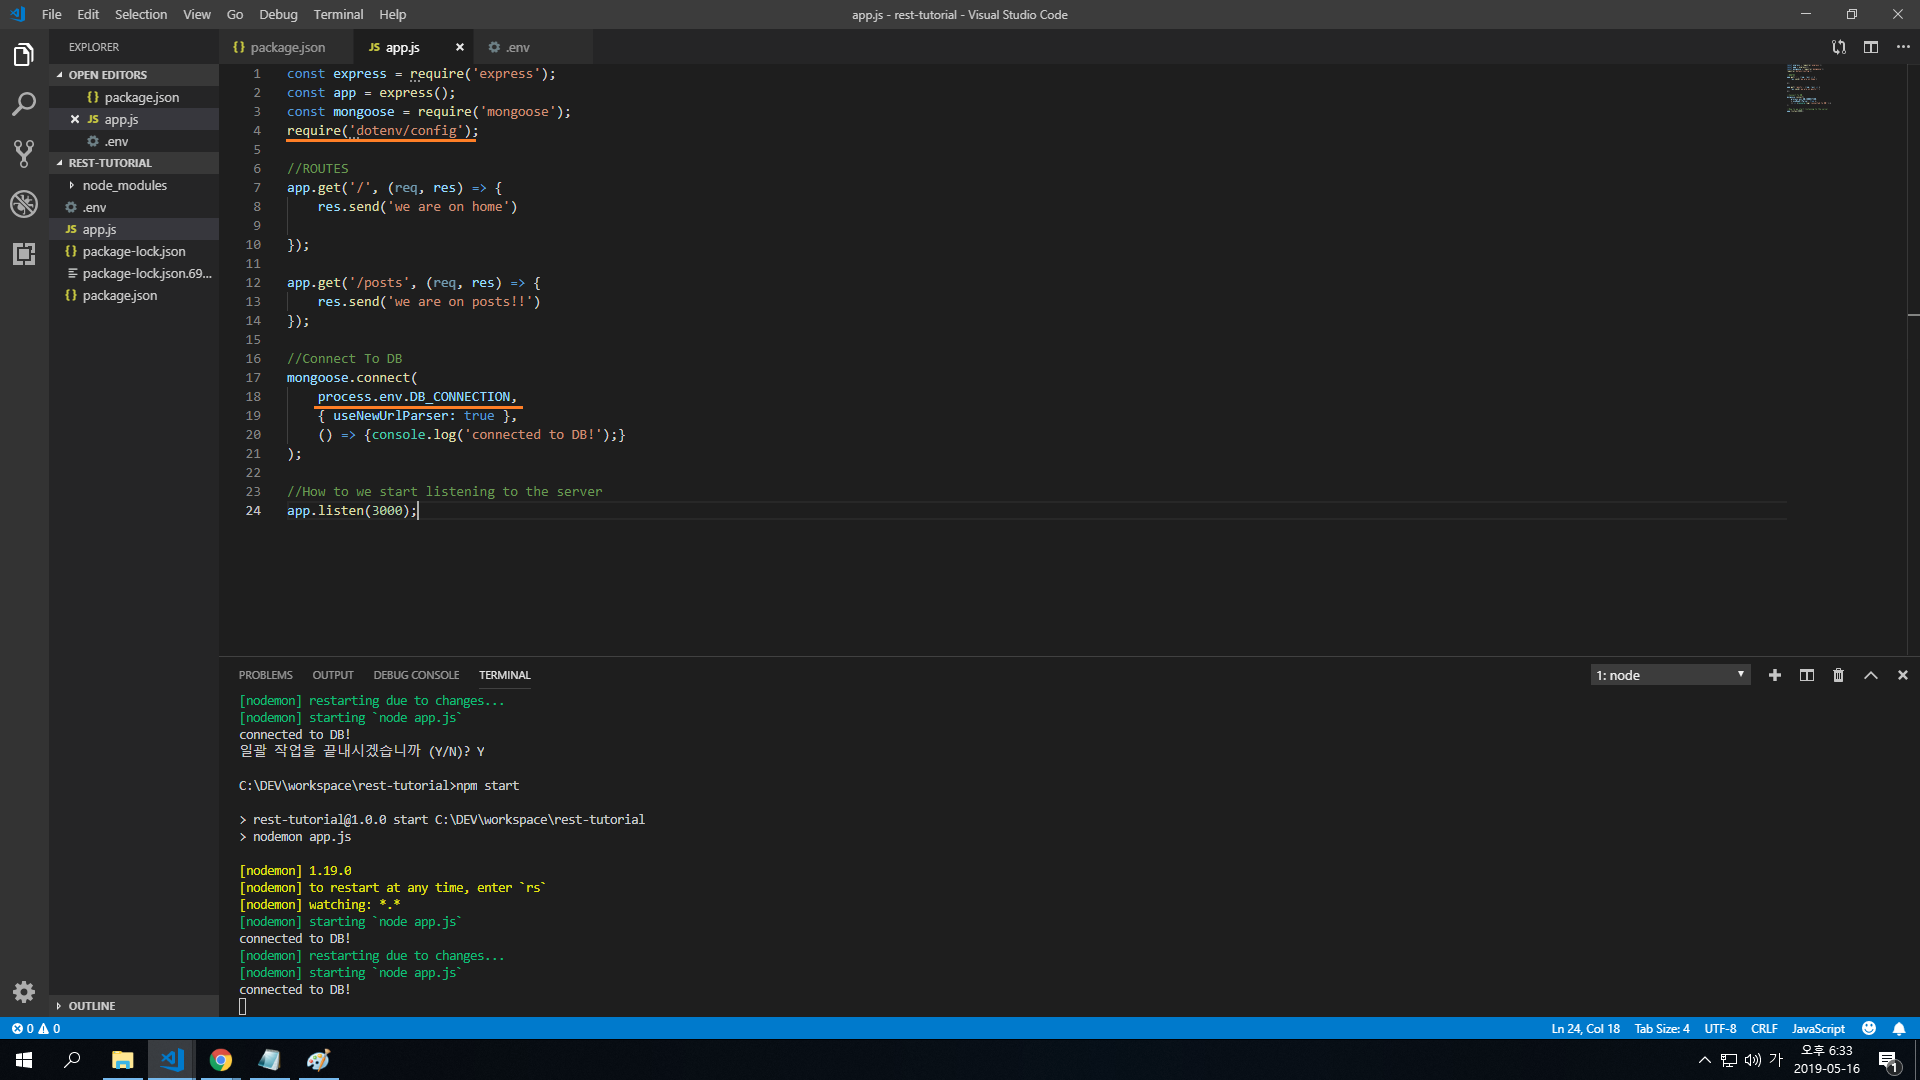Open the .env file in project tree
This screenshot has width=1920, height=1080.
pos(134,207)
